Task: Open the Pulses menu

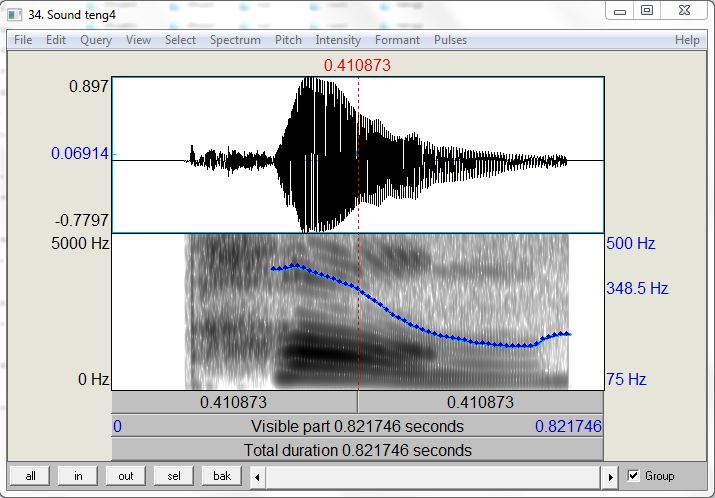Action: (x=450, y=40)
